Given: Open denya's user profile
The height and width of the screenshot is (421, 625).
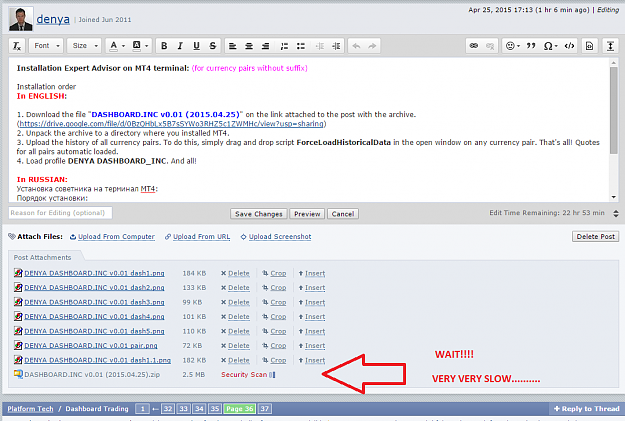Looking at the screenshot, I should point(53,19).
